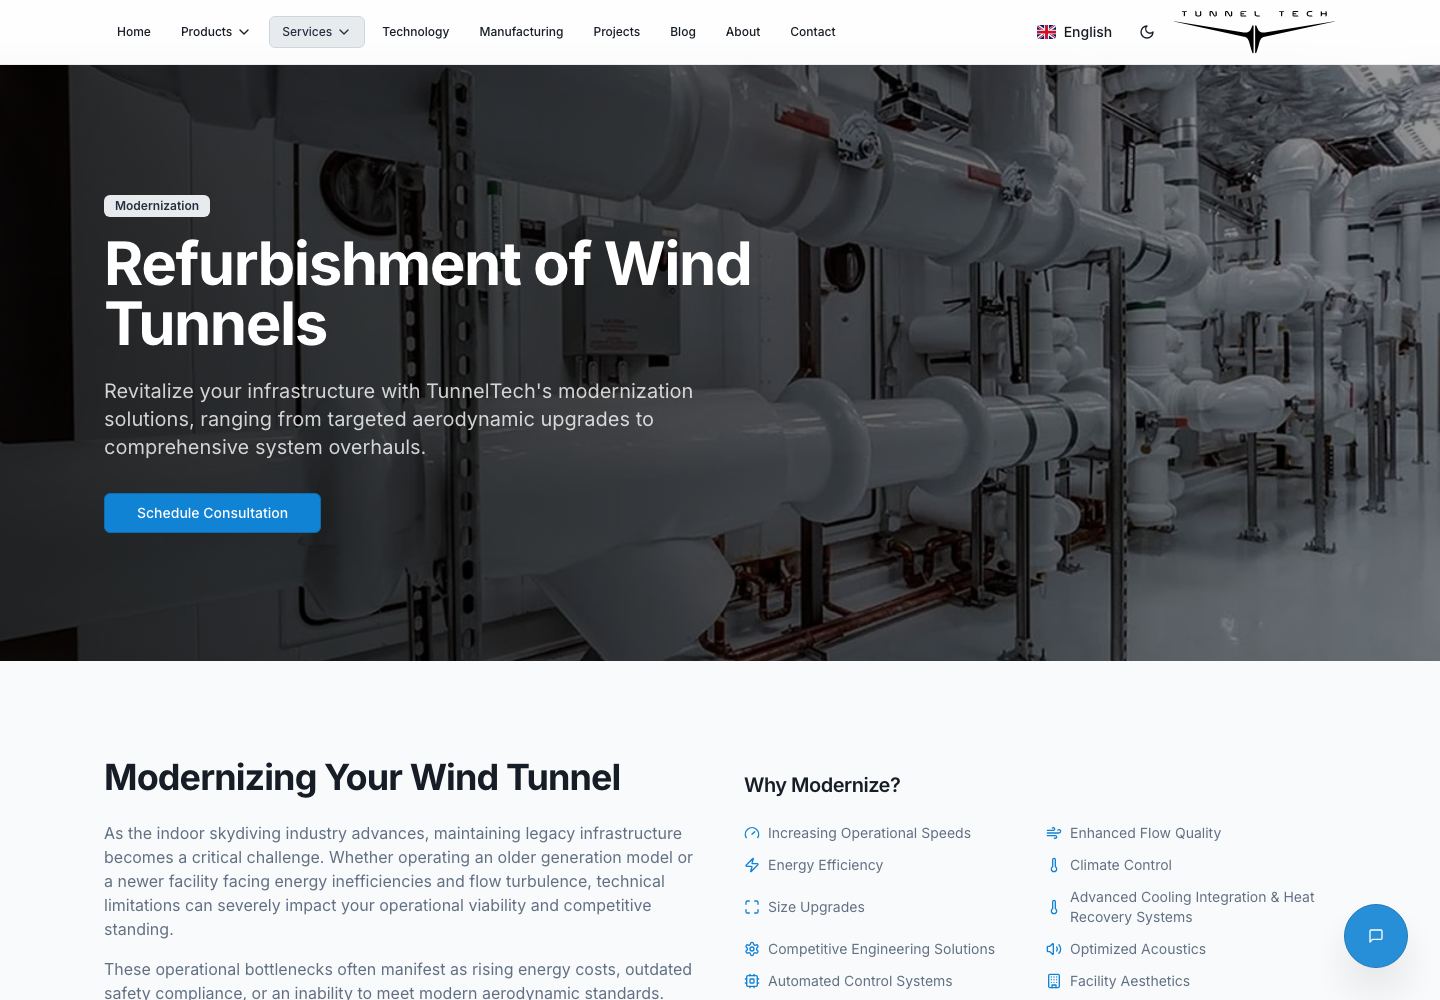Click the gear icon beside Competitive Engineering Solutions

point(752,949)
